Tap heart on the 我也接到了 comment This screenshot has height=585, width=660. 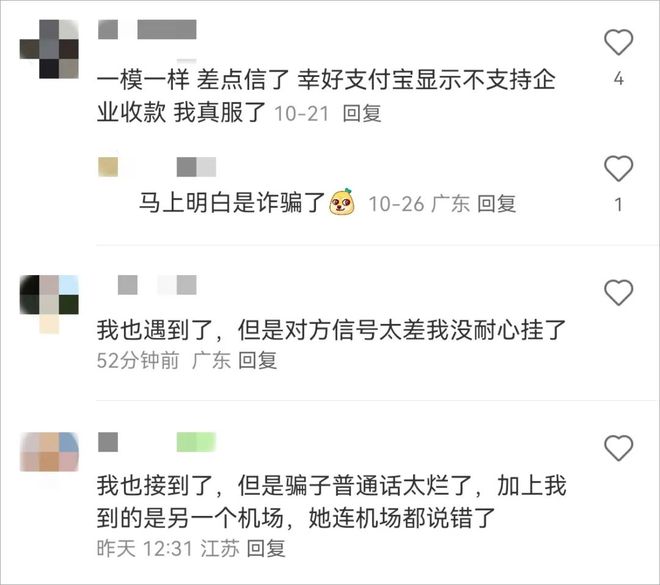(618, 447)
